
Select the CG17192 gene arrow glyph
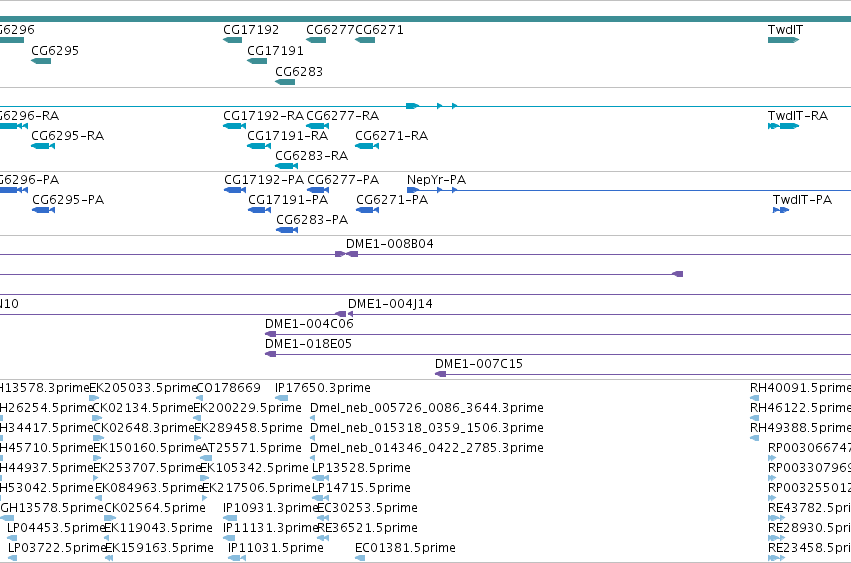click(232, 40)
